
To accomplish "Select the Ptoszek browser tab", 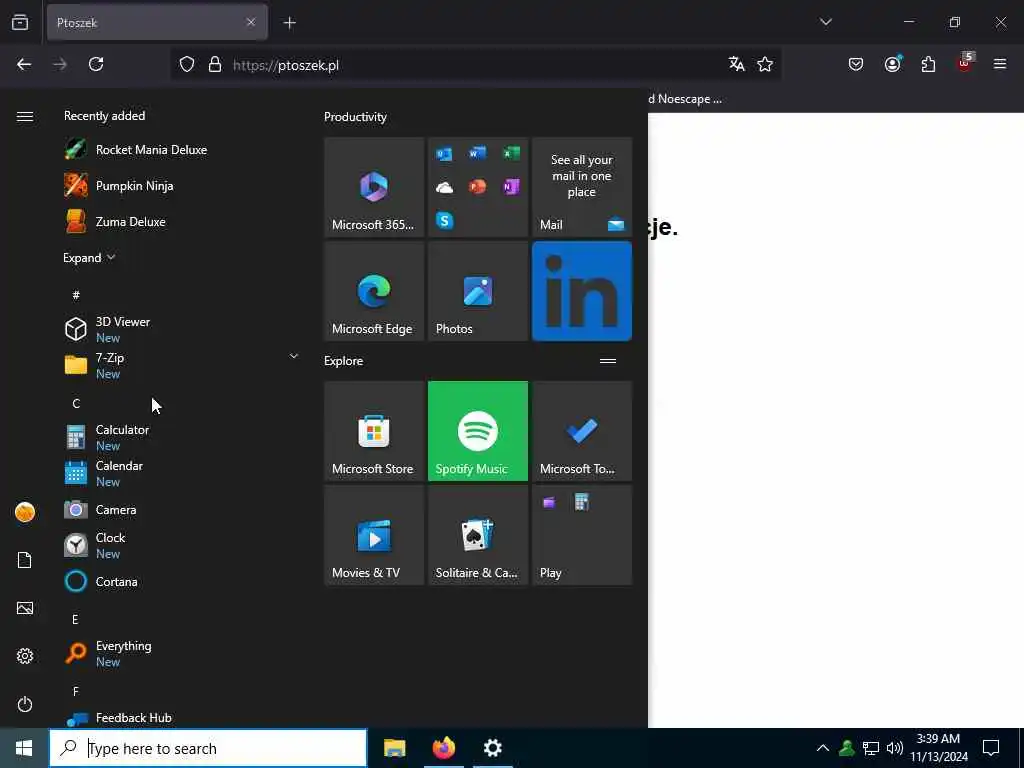I will 157,22.
